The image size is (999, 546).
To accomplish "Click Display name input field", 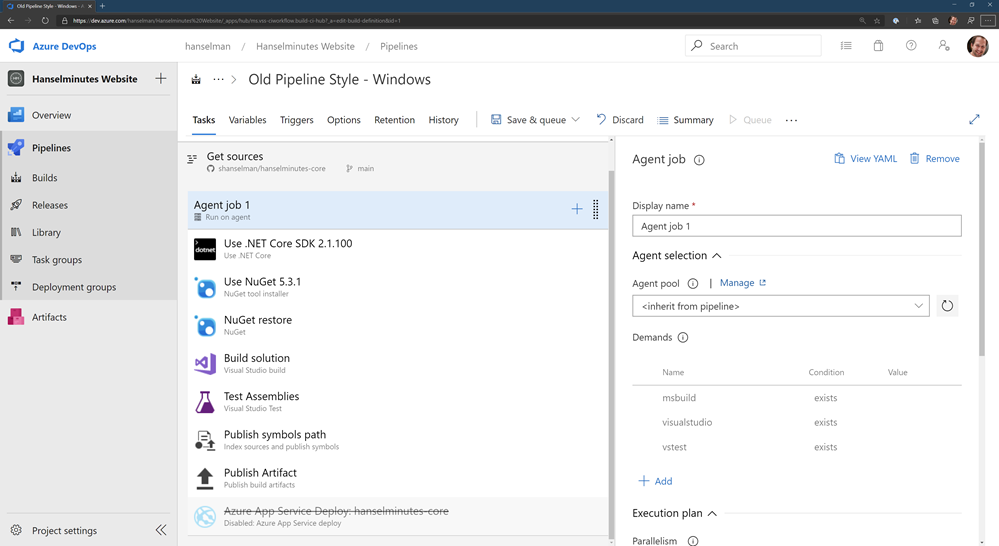I will tap(796, 226).
